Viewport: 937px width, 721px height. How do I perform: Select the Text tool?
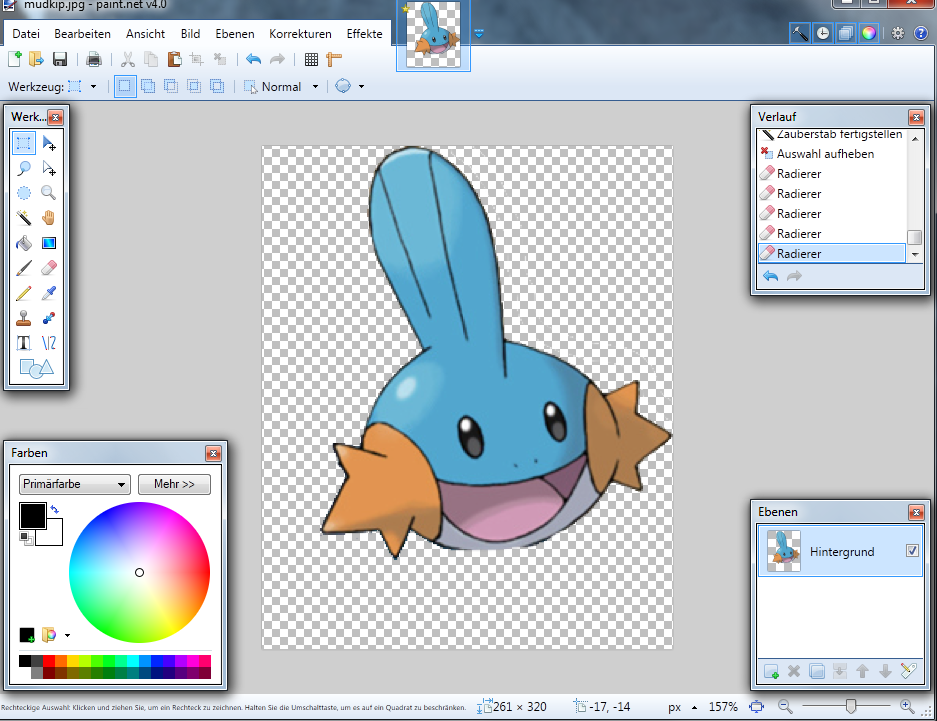(x=24, y=343)
